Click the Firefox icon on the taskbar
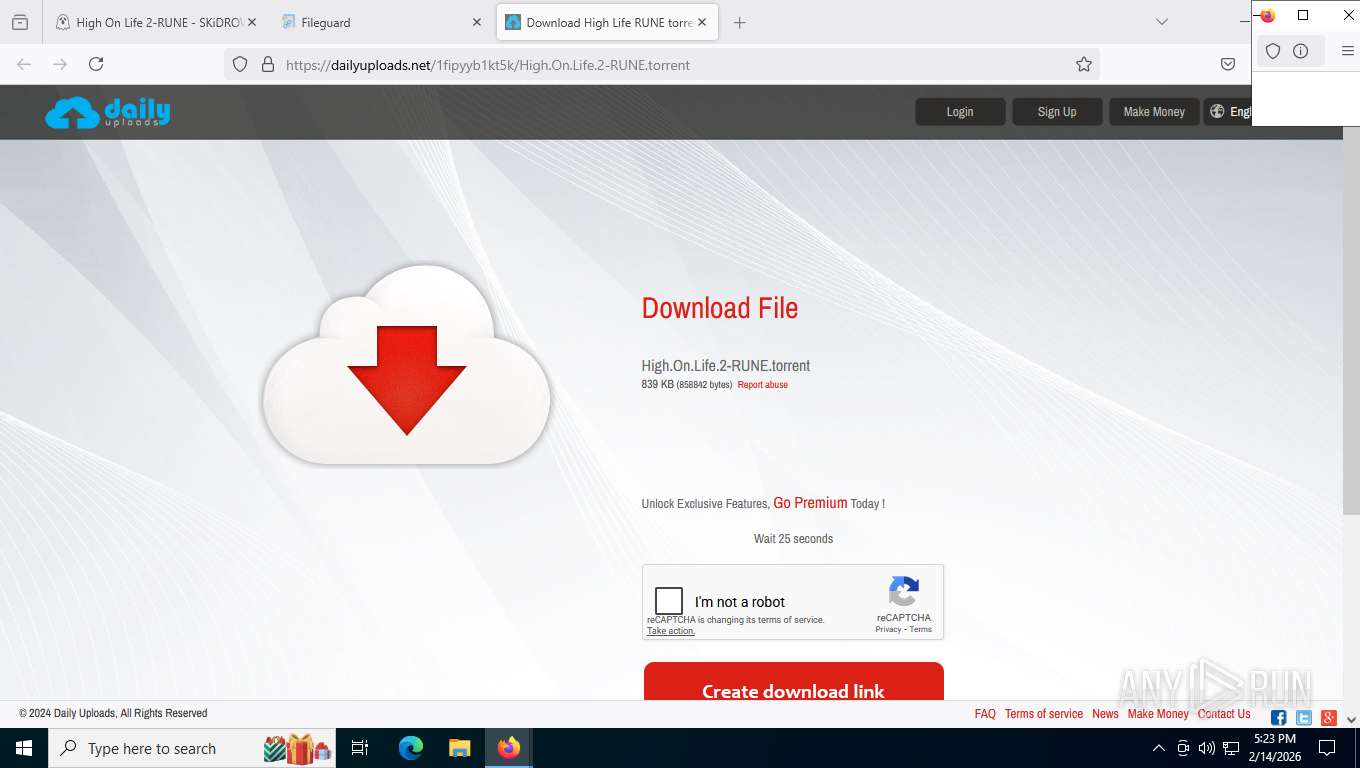 coord(508,748)
